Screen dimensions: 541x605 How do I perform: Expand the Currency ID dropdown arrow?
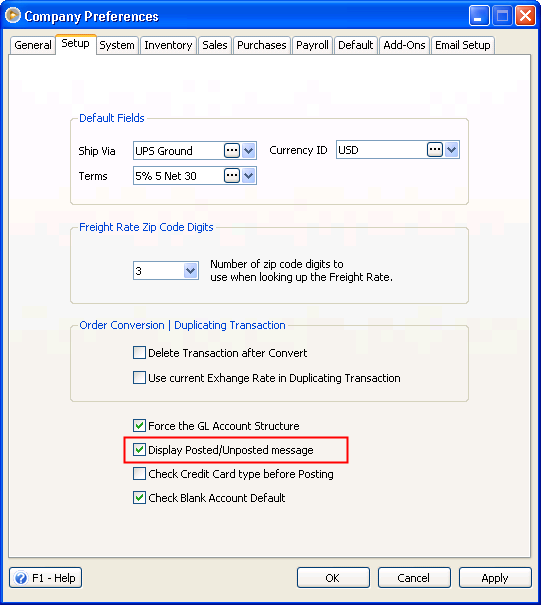click(x=451, y=149)
